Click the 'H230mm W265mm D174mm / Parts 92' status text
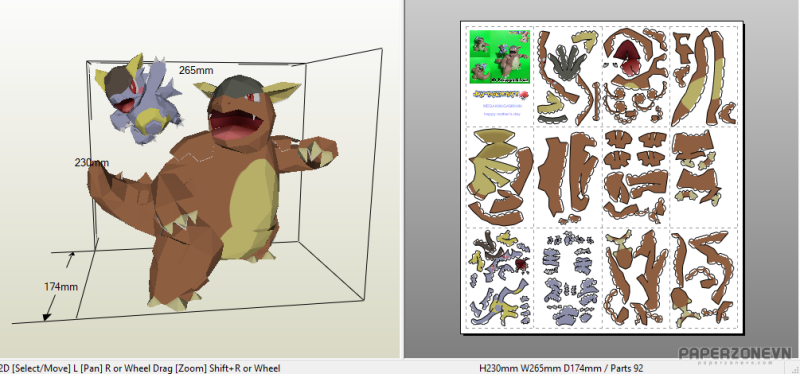Screen dimensions: 800x374 pos(561,368)
